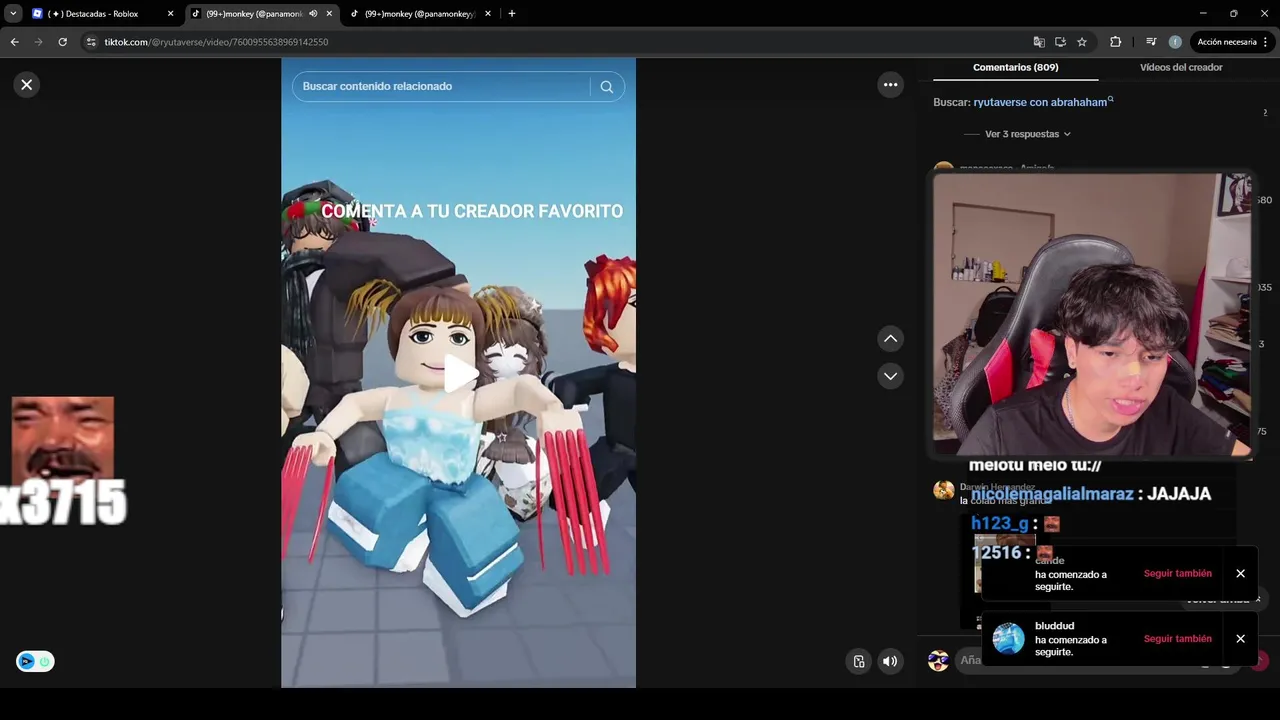Mute the video volume

[889, 661]
